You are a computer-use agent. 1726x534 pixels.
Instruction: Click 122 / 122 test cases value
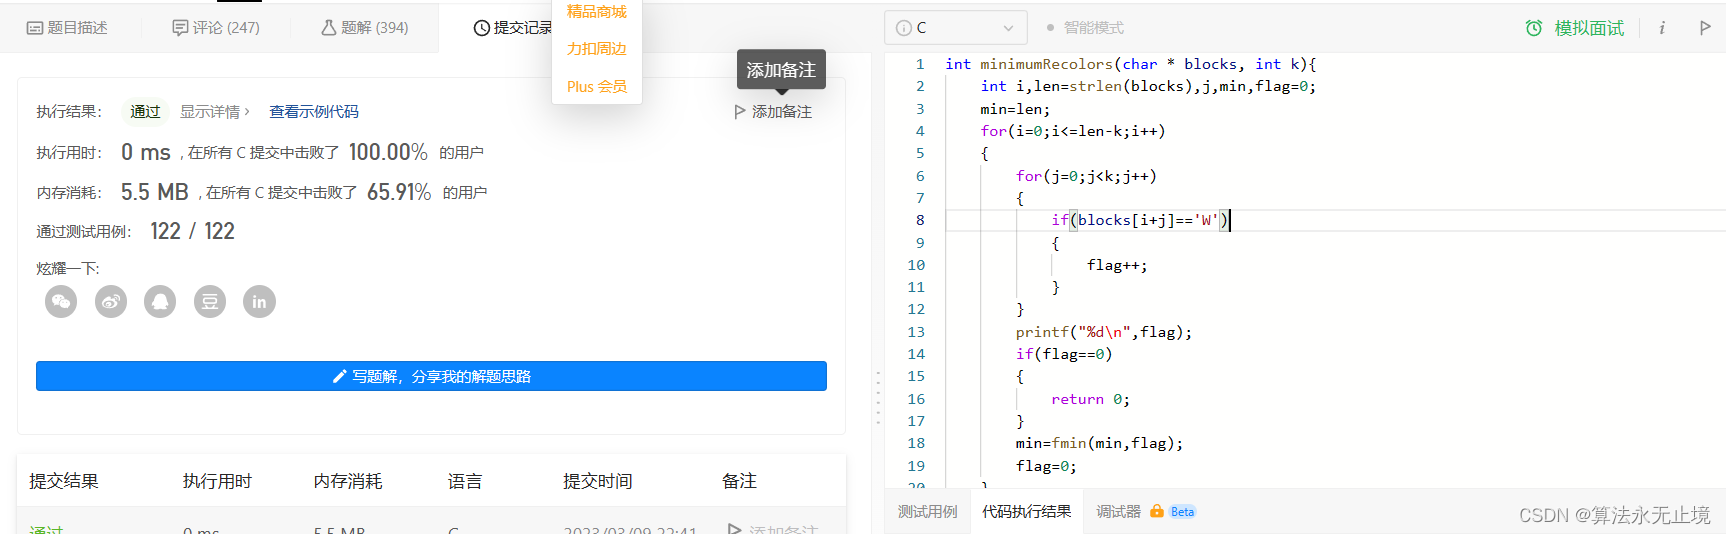coord(193,231)
